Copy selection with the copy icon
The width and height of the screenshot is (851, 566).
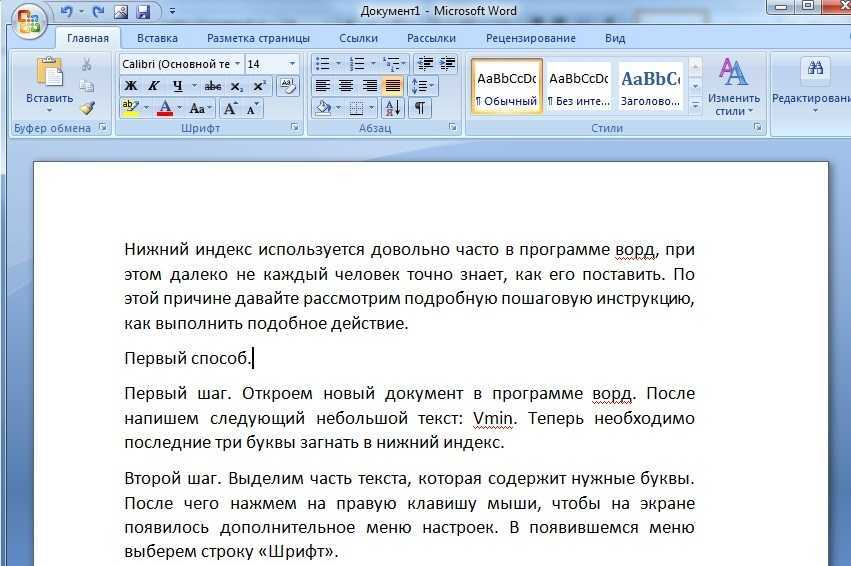tap(87, 86)
